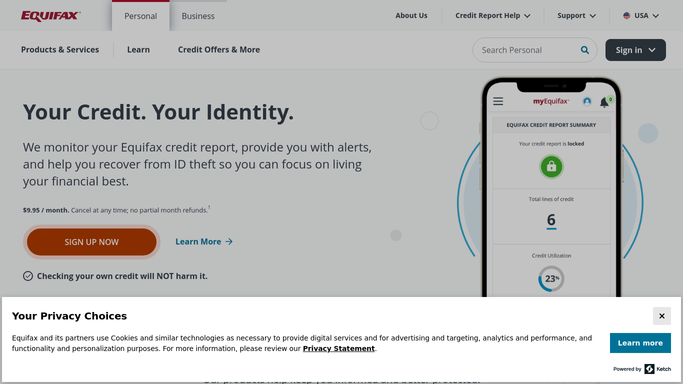Switch to the Personal tab
This screenshot has height=384, width=683.
(140, 16)
